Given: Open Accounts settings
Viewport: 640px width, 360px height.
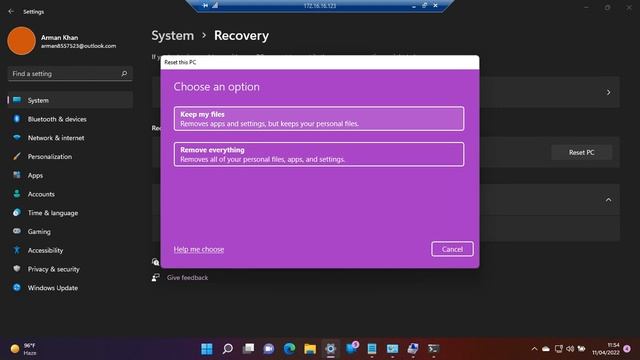Looking at the screenshot, I should click(x=70, y=194).
